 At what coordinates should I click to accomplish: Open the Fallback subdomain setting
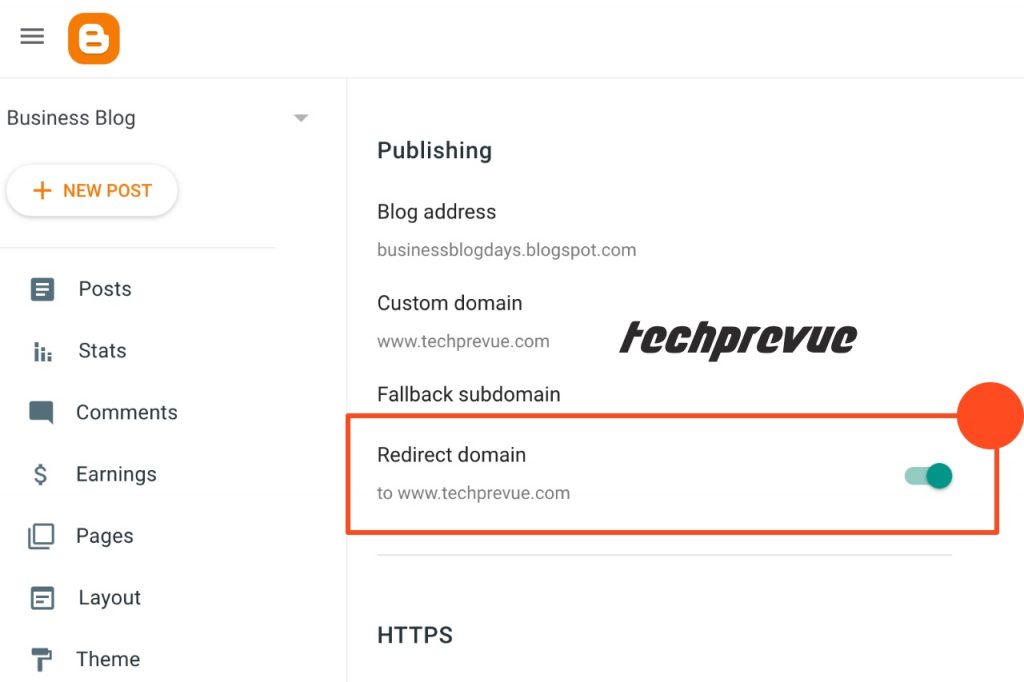point(469,395)
